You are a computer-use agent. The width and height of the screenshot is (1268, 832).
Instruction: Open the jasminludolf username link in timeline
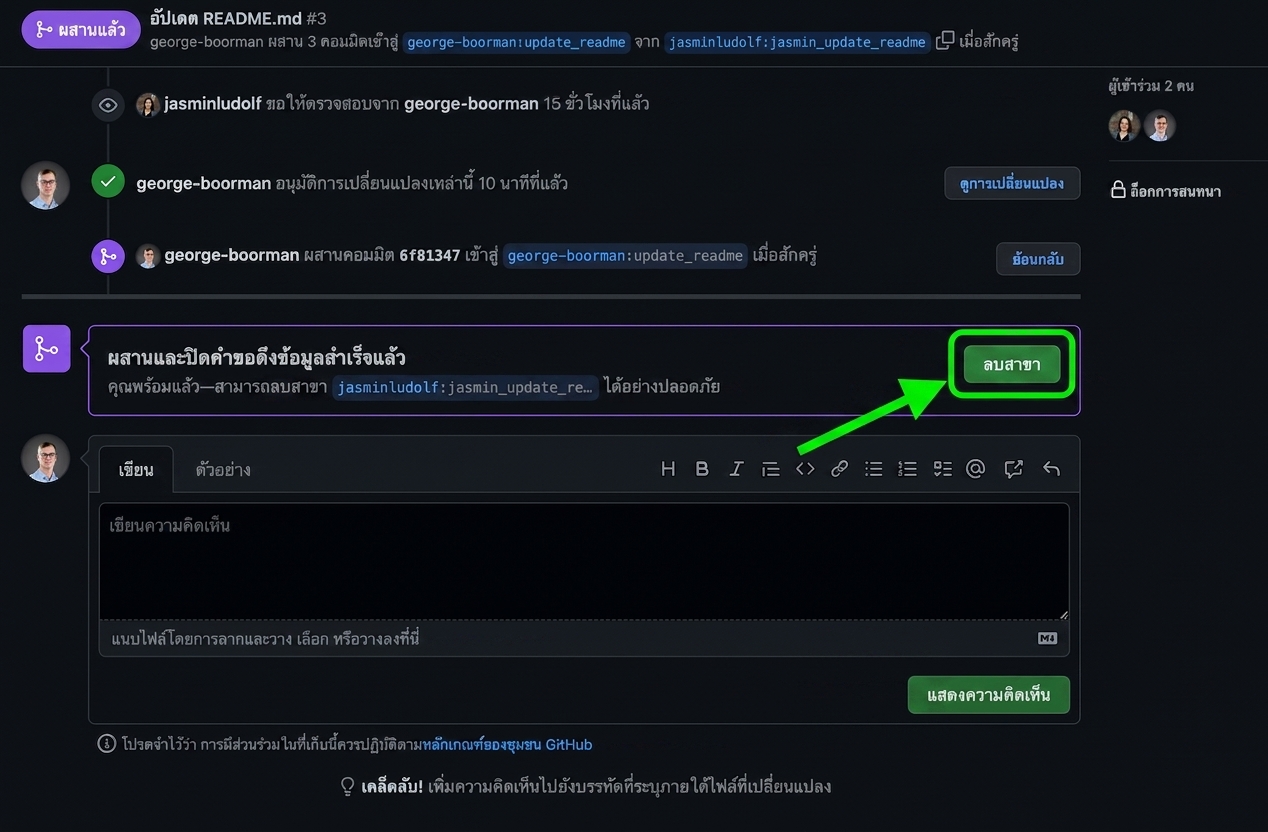[x=213, y=103]
